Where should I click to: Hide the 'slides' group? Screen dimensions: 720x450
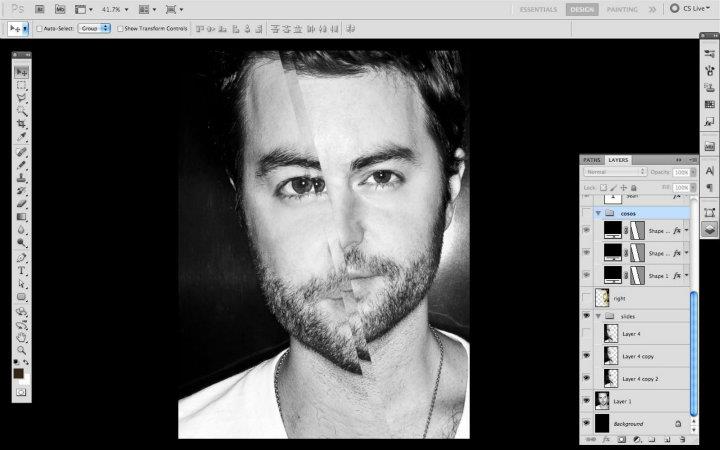pyautogui.click(x=586, y=315)
